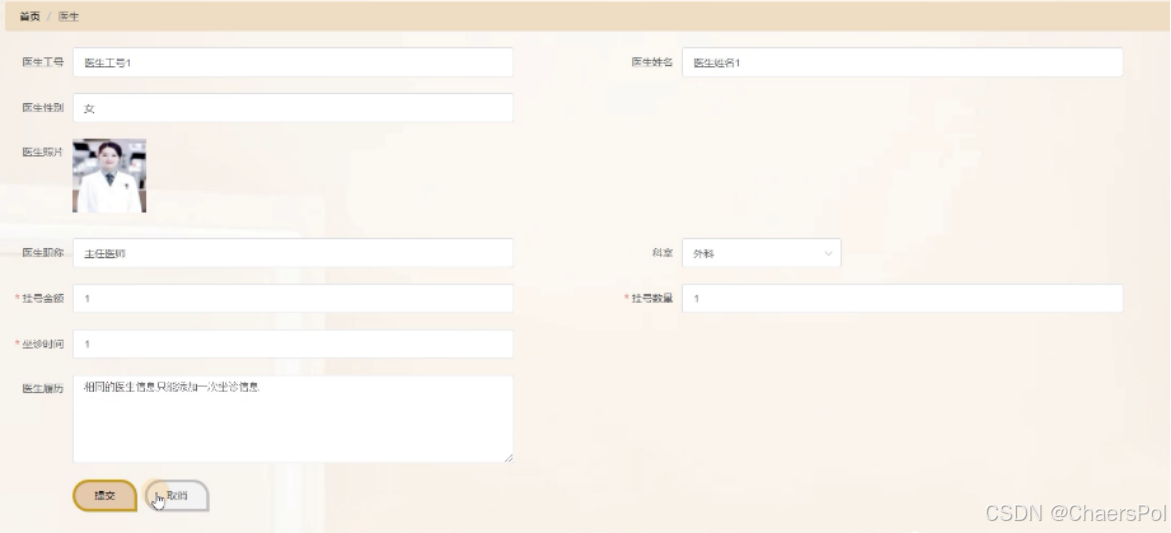1171x533 pixels.
Task: Click inside the 医生履历 textarea
Action: coord(293,420)
